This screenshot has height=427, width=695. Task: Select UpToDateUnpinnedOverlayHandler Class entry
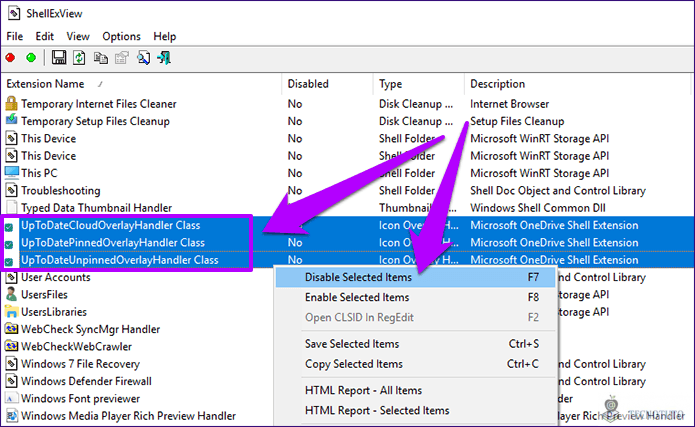tap(120, 260)
